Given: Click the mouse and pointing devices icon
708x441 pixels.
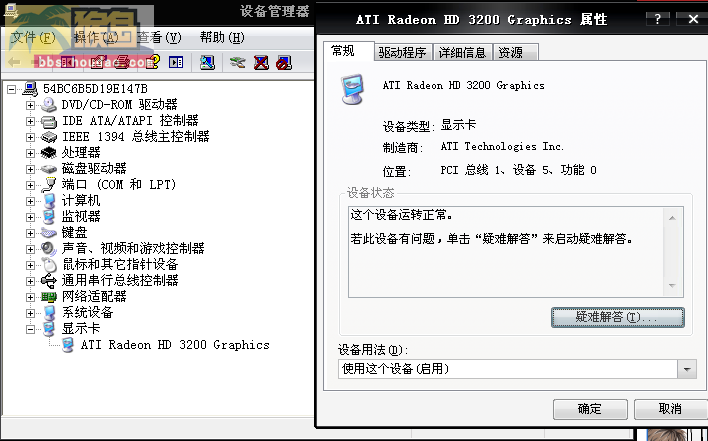Looking at the screenshot, I should (49, 265).
